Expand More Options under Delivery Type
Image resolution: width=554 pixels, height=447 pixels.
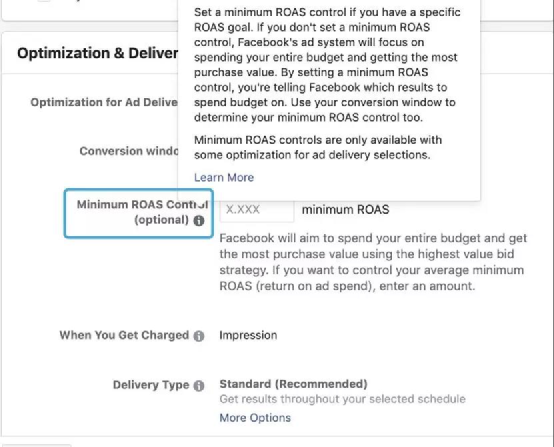[255, 418]
